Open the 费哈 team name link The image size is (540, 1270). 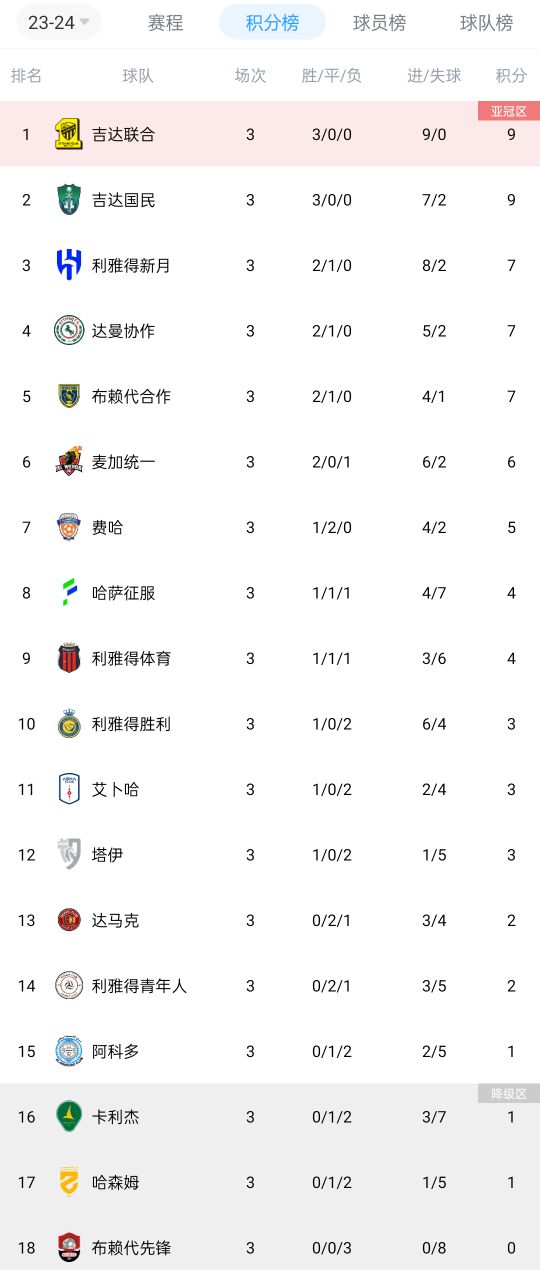[107, 527]
